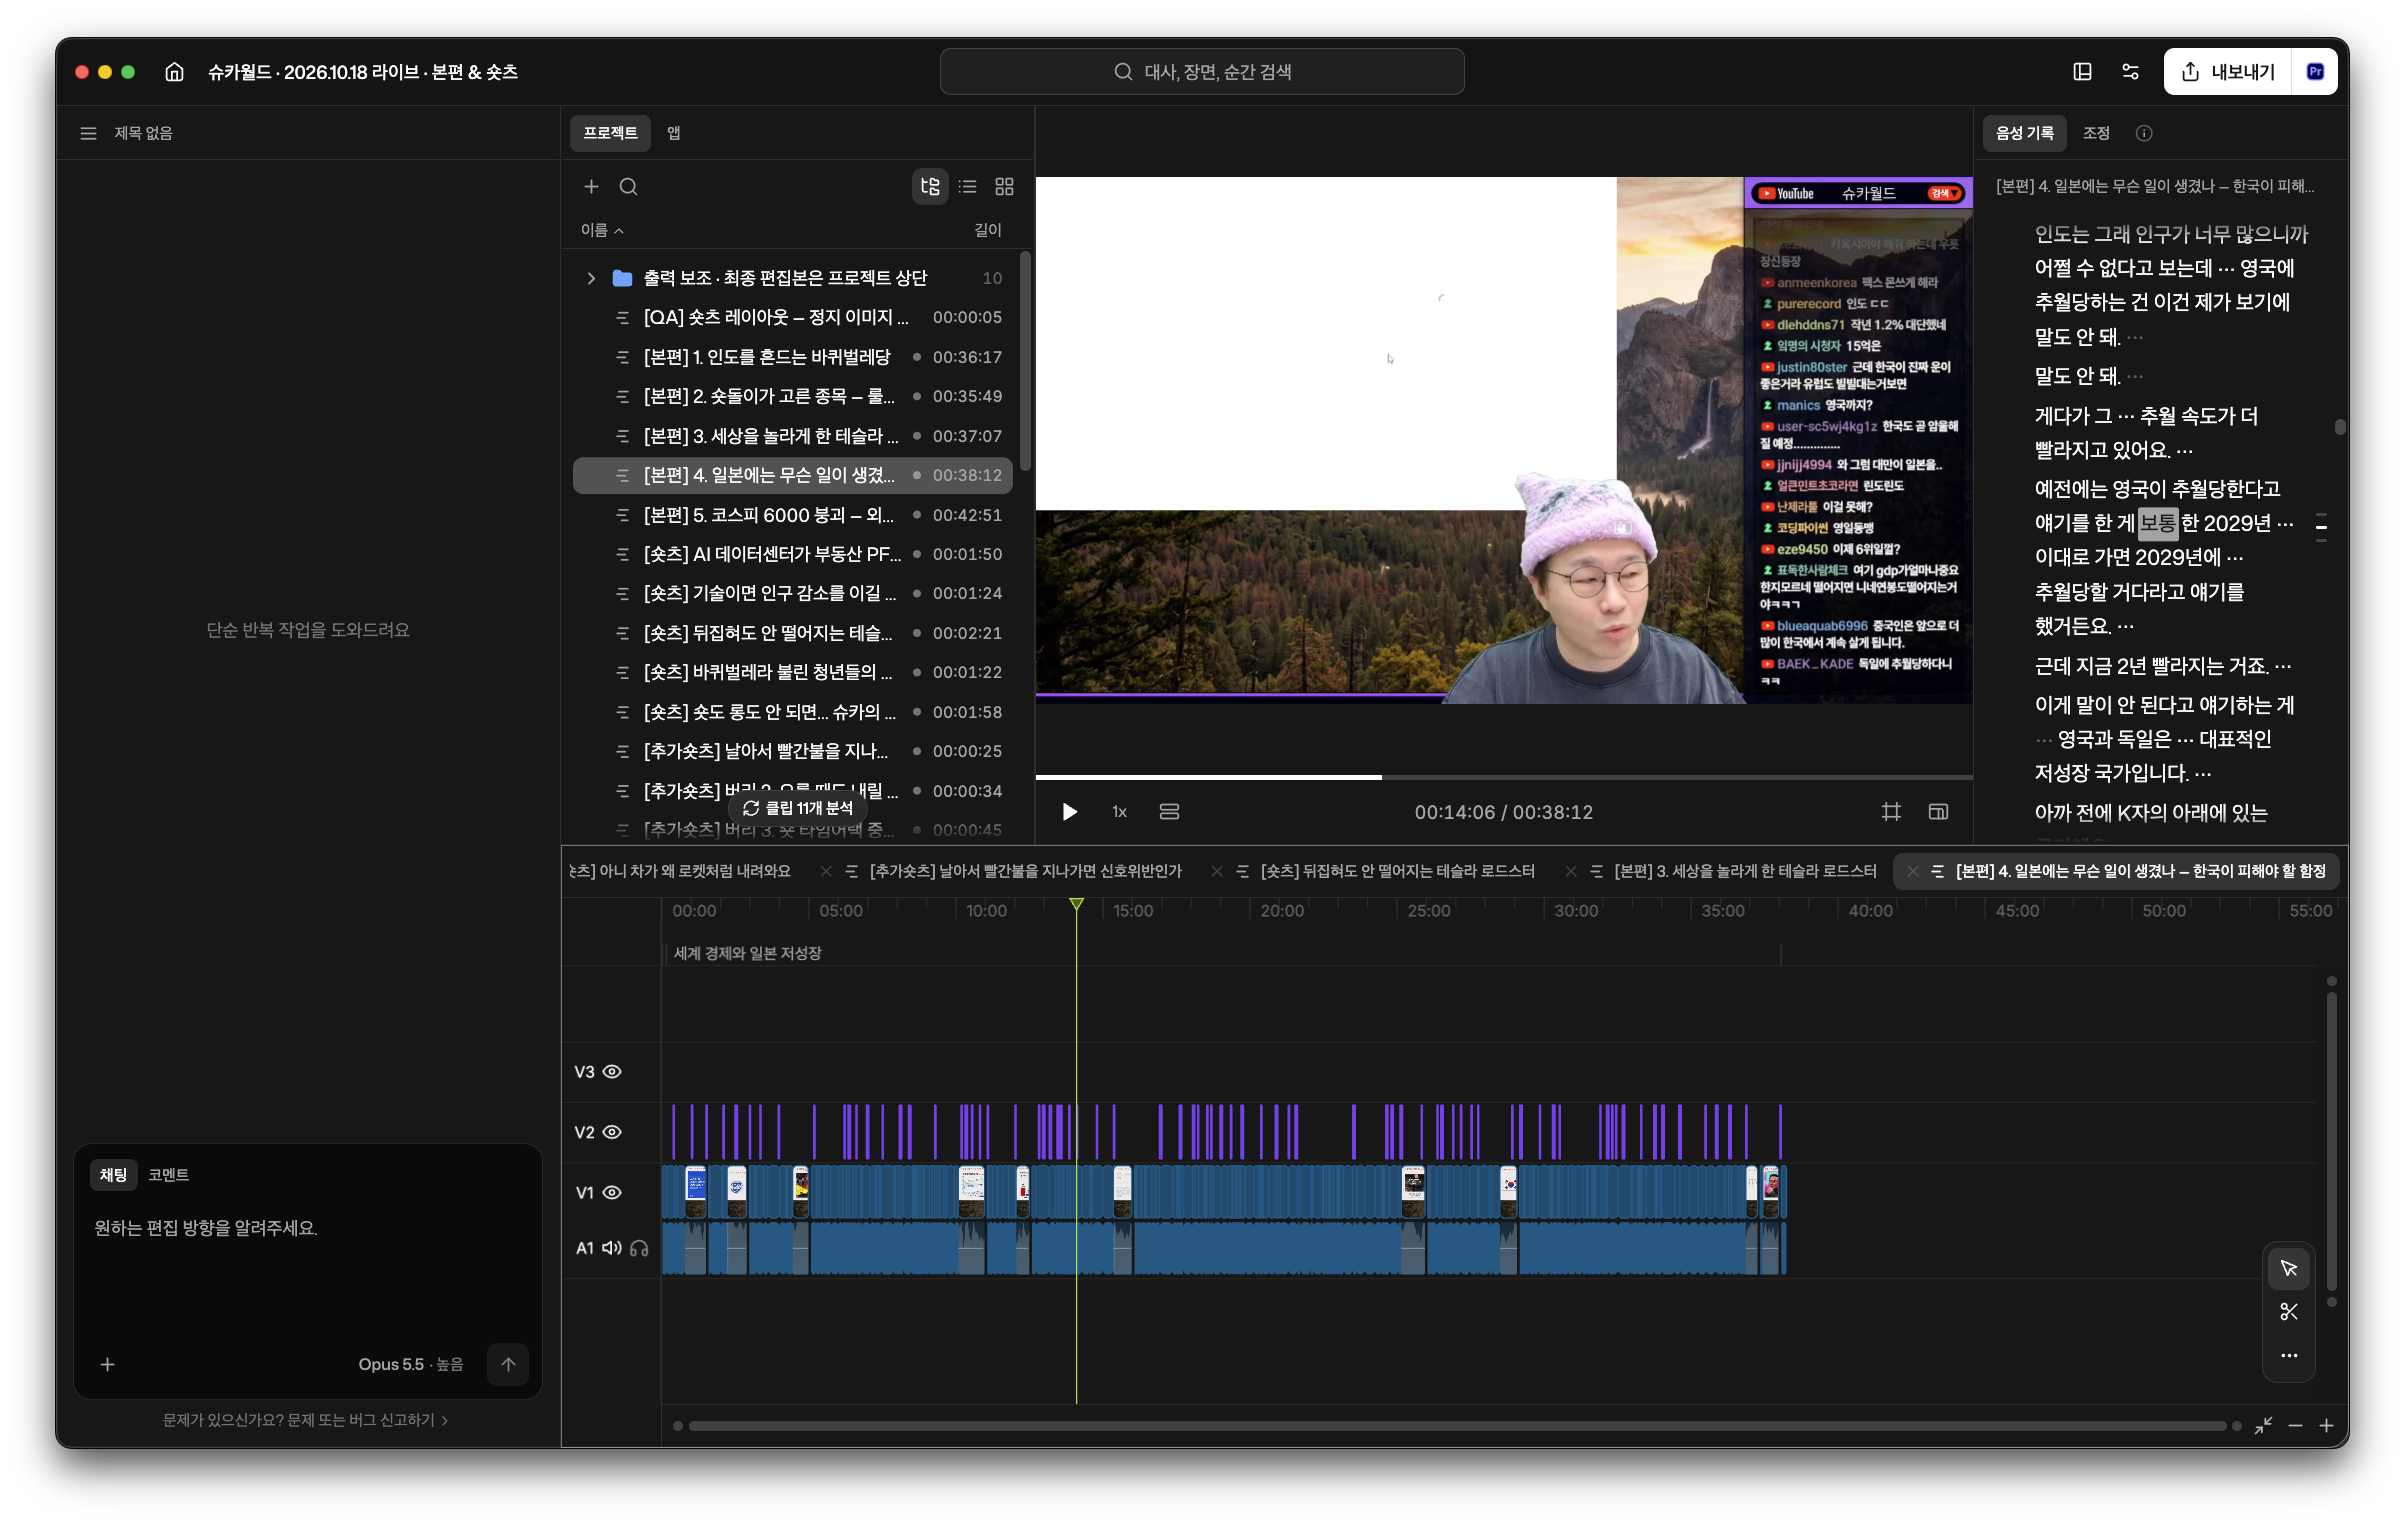The width and height of the screenshot is (2405, 1522).
Task: Expand the 출력 보조 folder
Action: pos(591,278)
